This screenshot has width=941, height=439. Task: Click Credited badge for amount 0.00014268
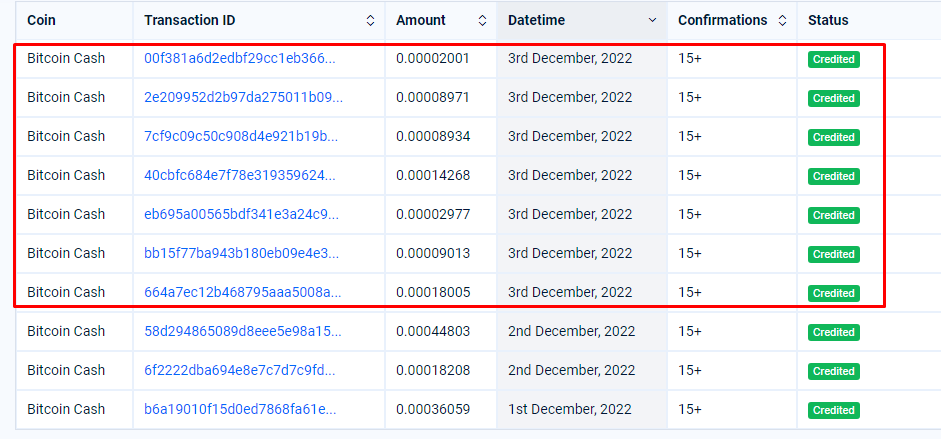pyautogui.click(x=834, y=176)
